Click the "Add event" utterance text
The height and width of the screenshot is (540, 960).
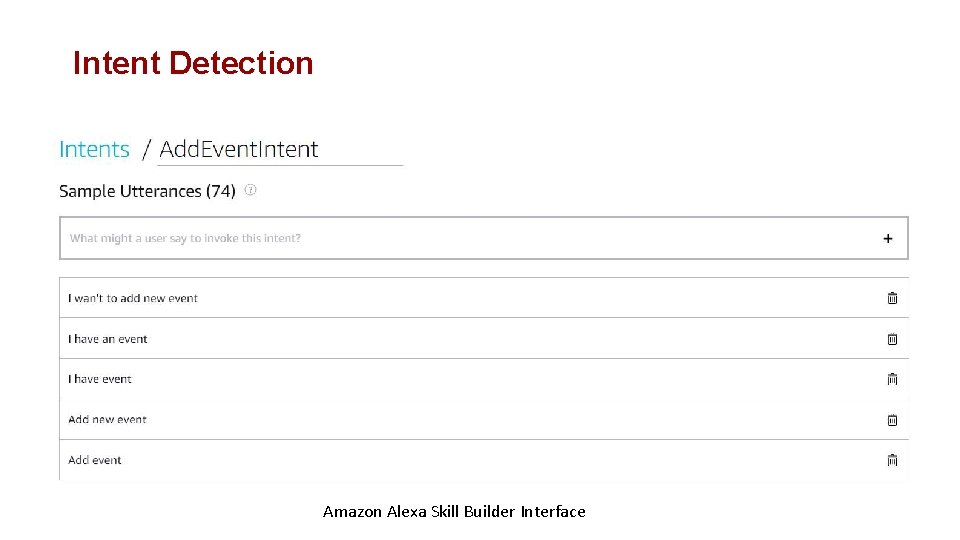pos(95,460)
